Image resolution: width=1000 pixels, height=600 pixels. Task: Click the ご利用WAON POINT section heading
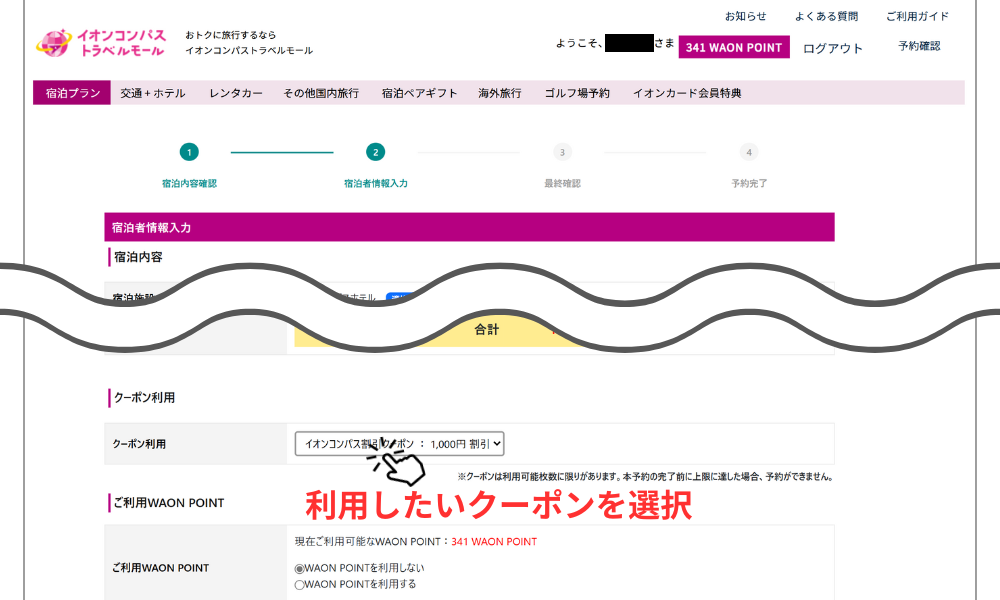tap(169, 503)
